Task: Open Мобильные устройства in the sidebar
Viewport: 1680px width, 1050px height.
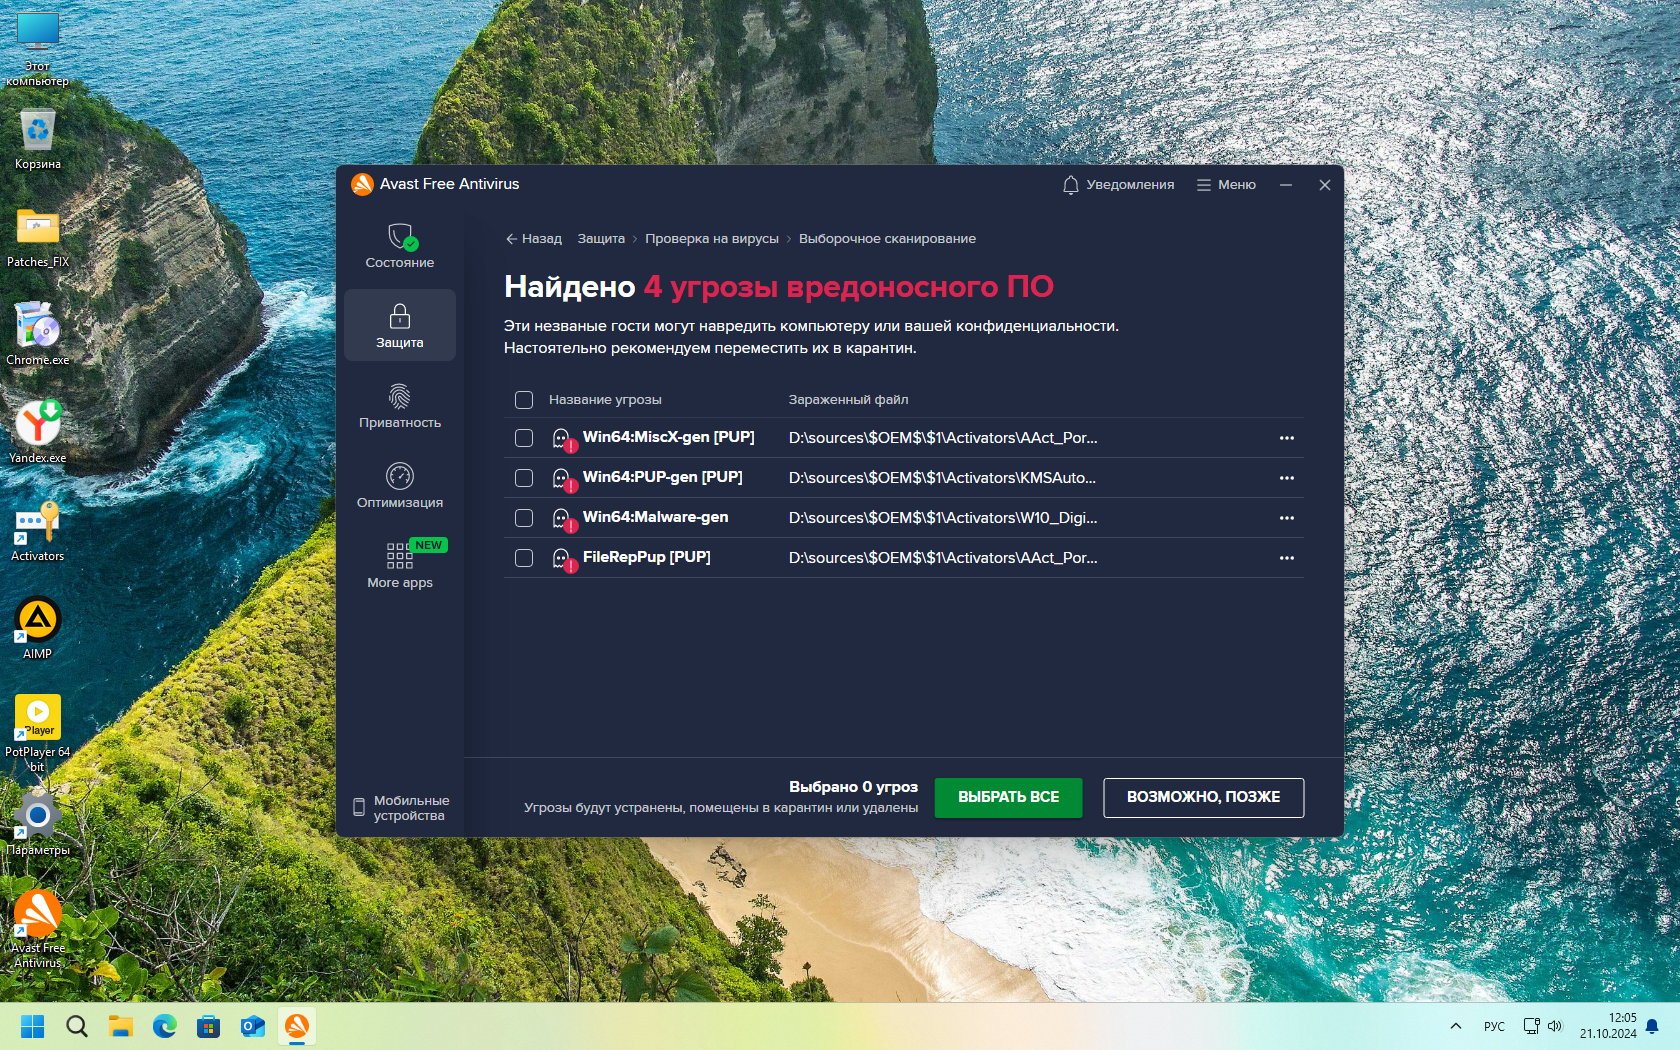Action: coord(401,808)
